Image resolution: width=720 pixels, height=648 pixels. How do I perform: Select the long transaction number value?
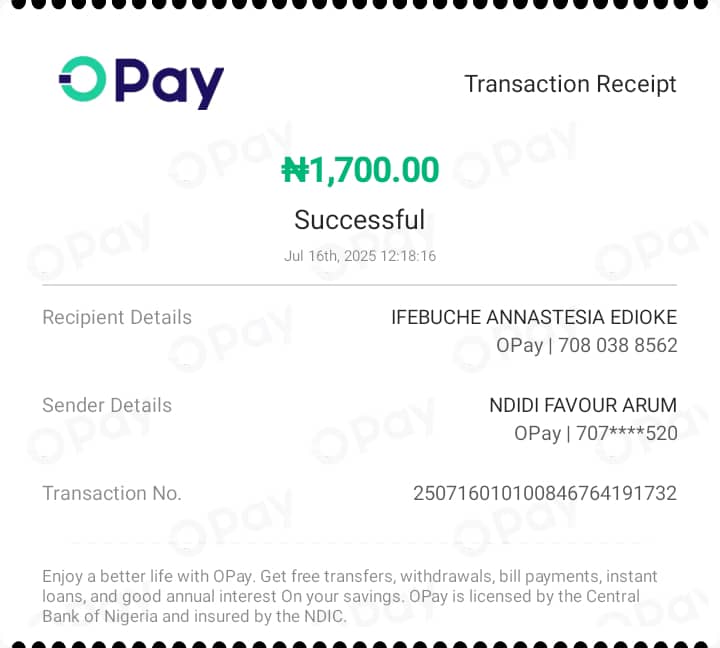(x=545, y=494)
